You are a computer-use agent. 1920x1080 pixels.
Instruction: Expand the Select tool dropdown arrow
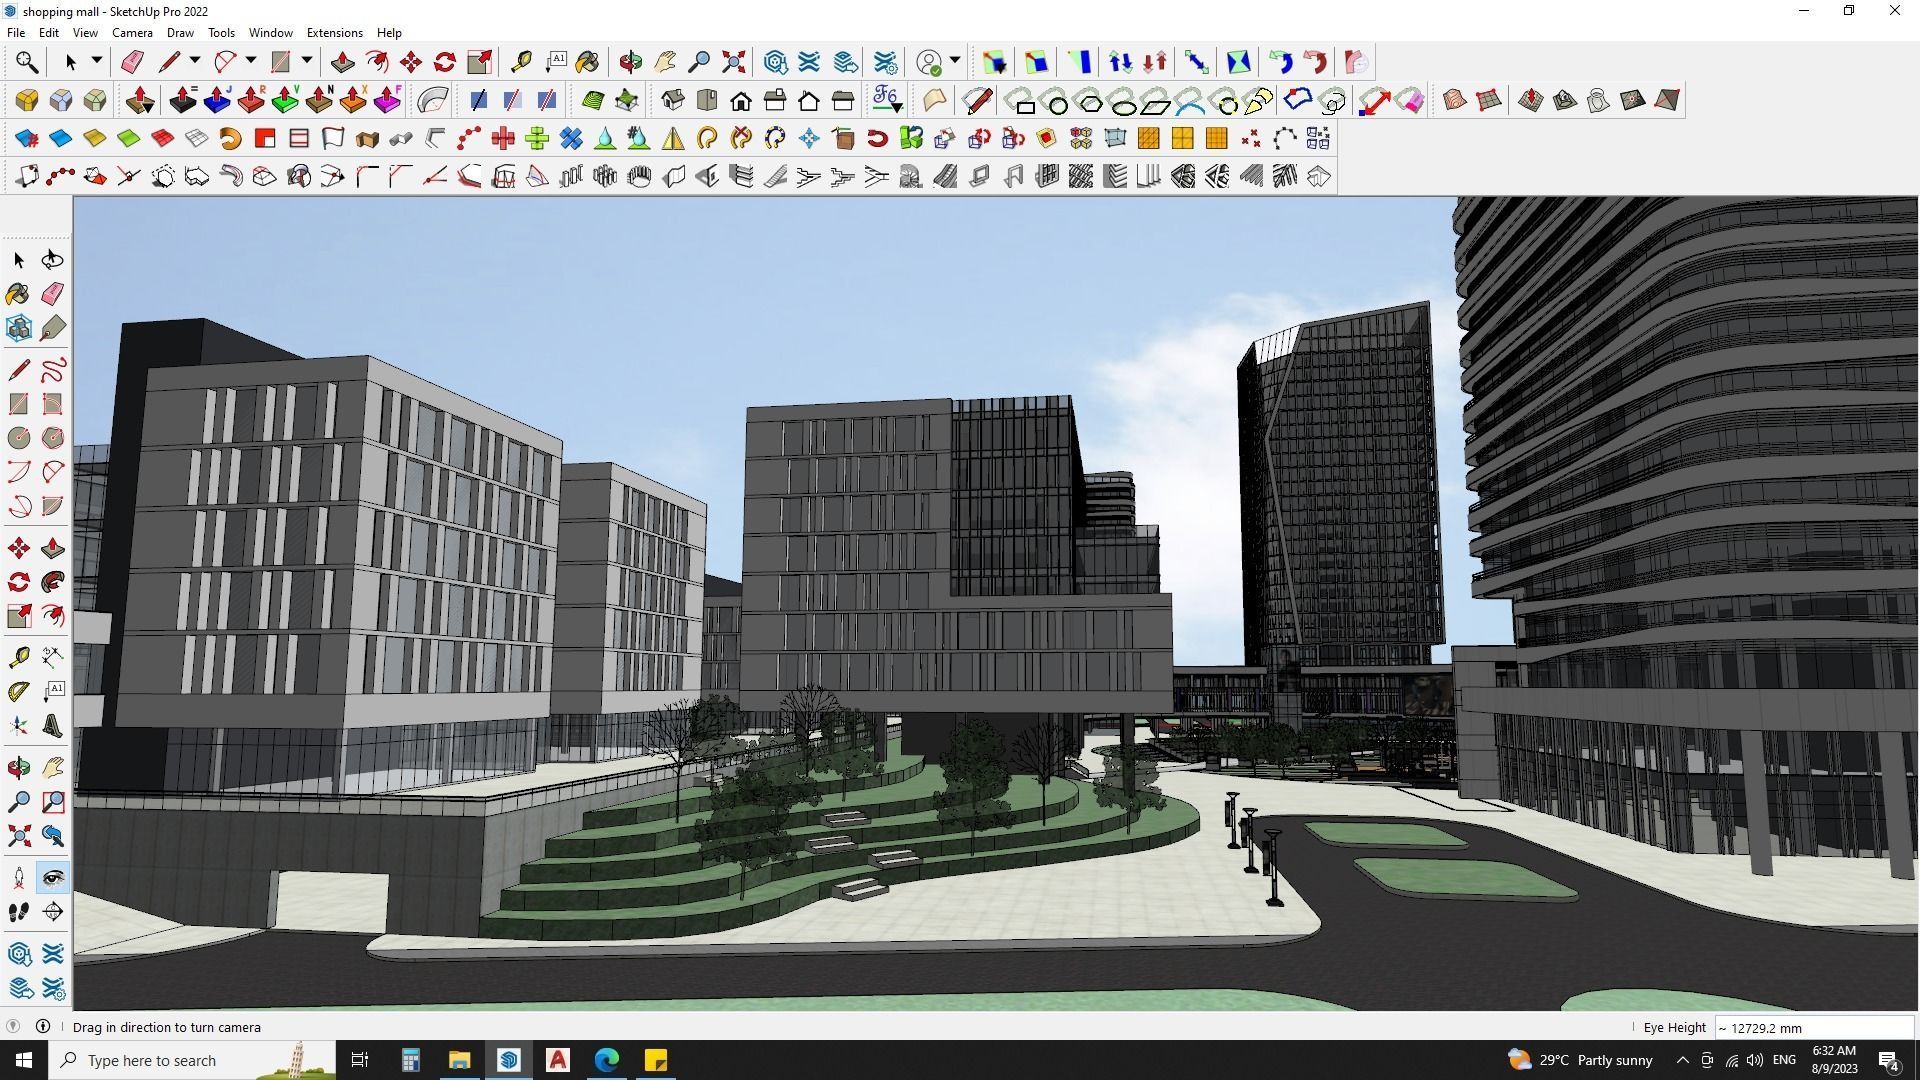click(x=97, y=62)
